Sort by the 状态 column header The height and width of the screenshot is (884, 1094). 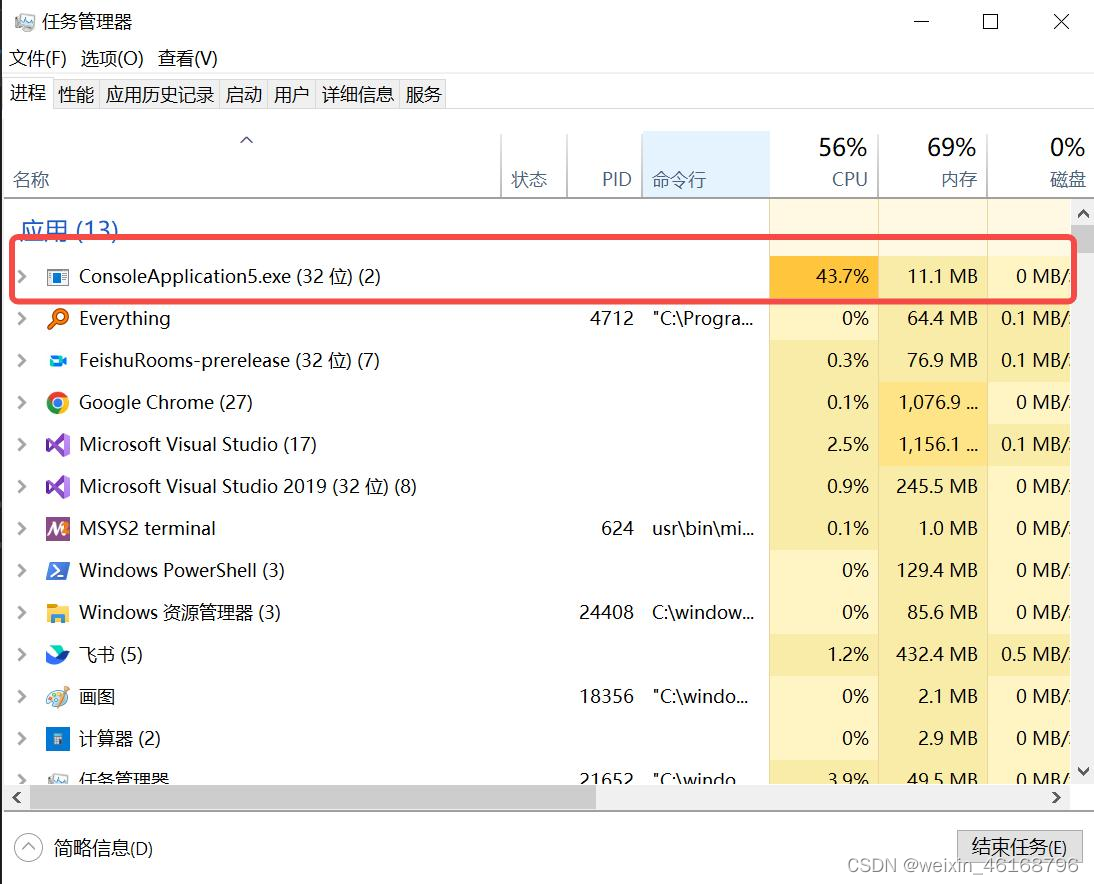(x=534, y=166)
